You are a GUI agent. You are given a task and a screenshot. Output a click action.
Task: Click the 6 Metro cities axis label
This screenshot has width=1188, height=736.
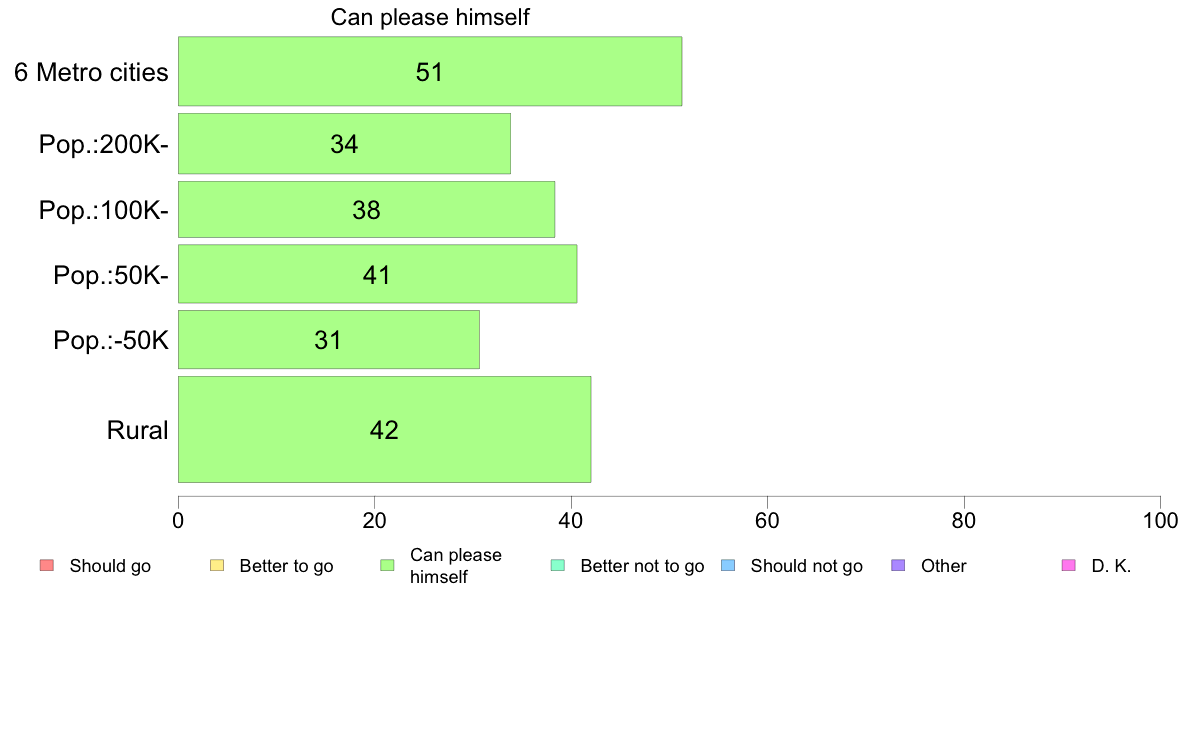91,72
